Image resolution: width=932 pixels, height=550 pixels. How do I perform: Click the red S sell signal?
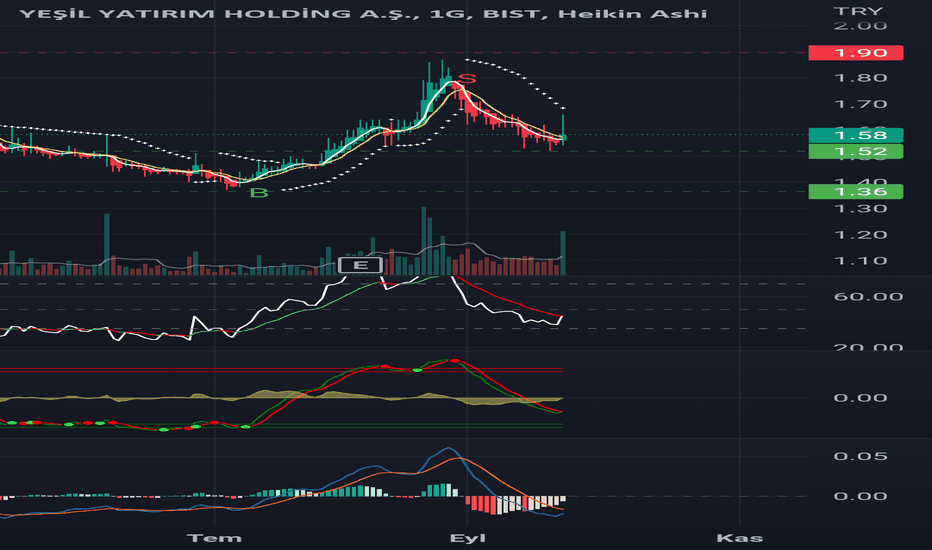click(468, 78)
